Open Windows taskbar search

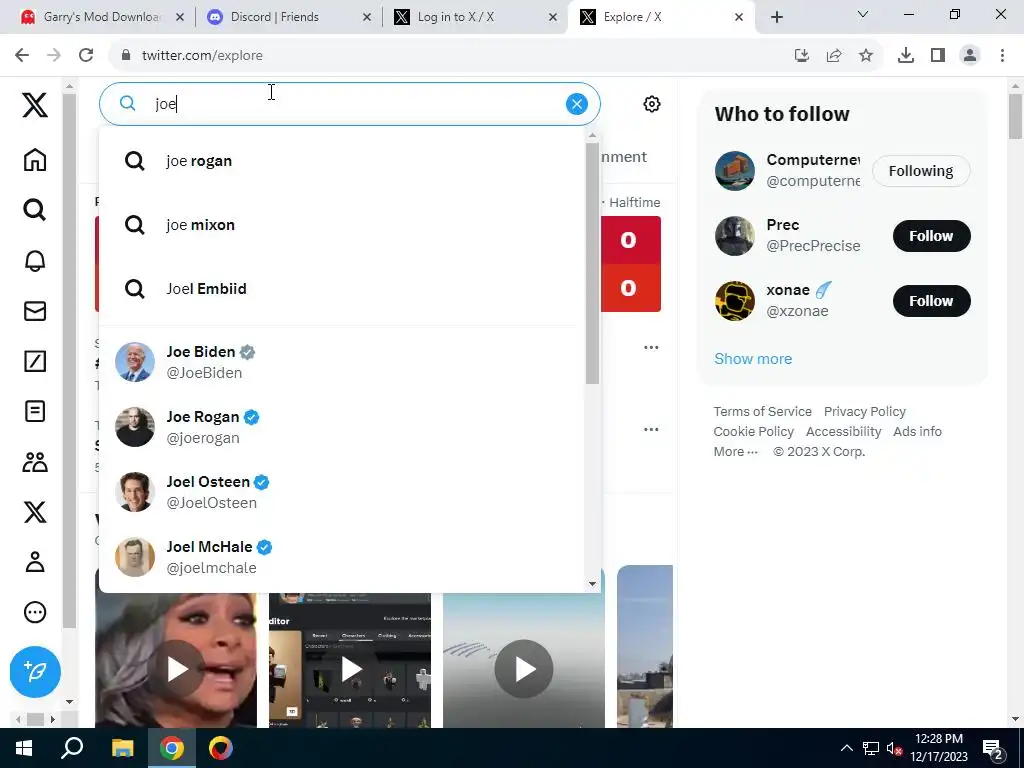click(x=72, y=748)
